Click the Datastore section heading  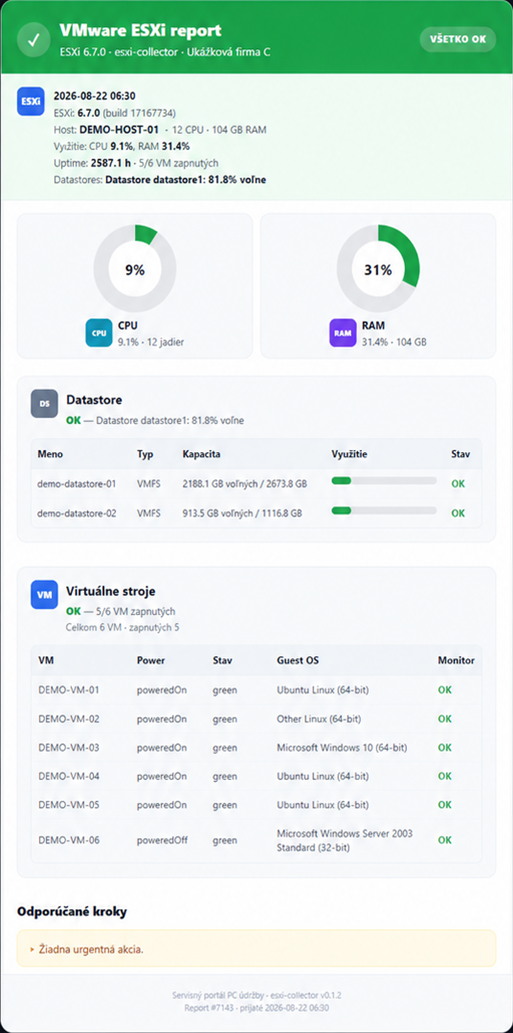[94, 399]
